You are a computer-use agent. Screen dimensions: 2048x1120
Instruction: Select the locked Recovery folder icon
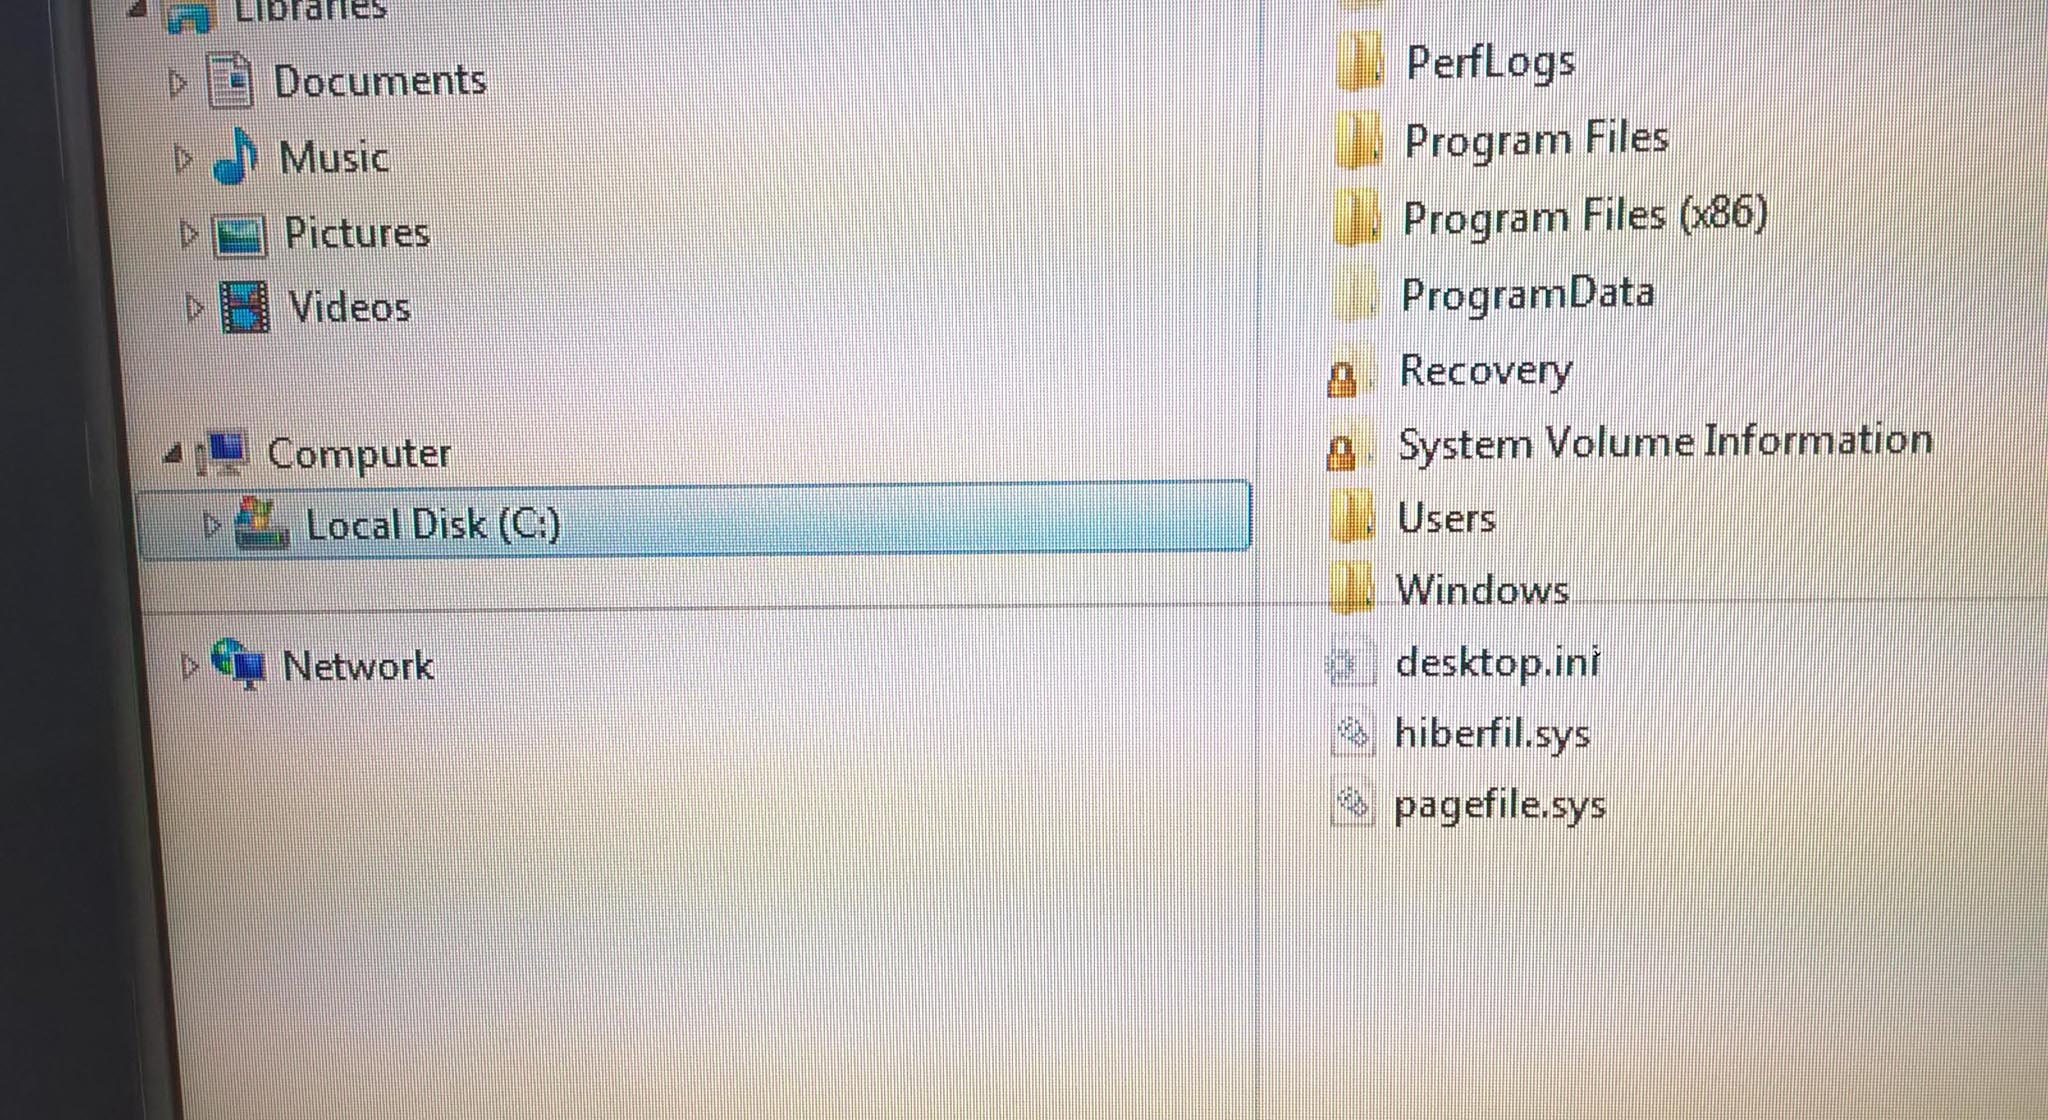coord(1342,377)
